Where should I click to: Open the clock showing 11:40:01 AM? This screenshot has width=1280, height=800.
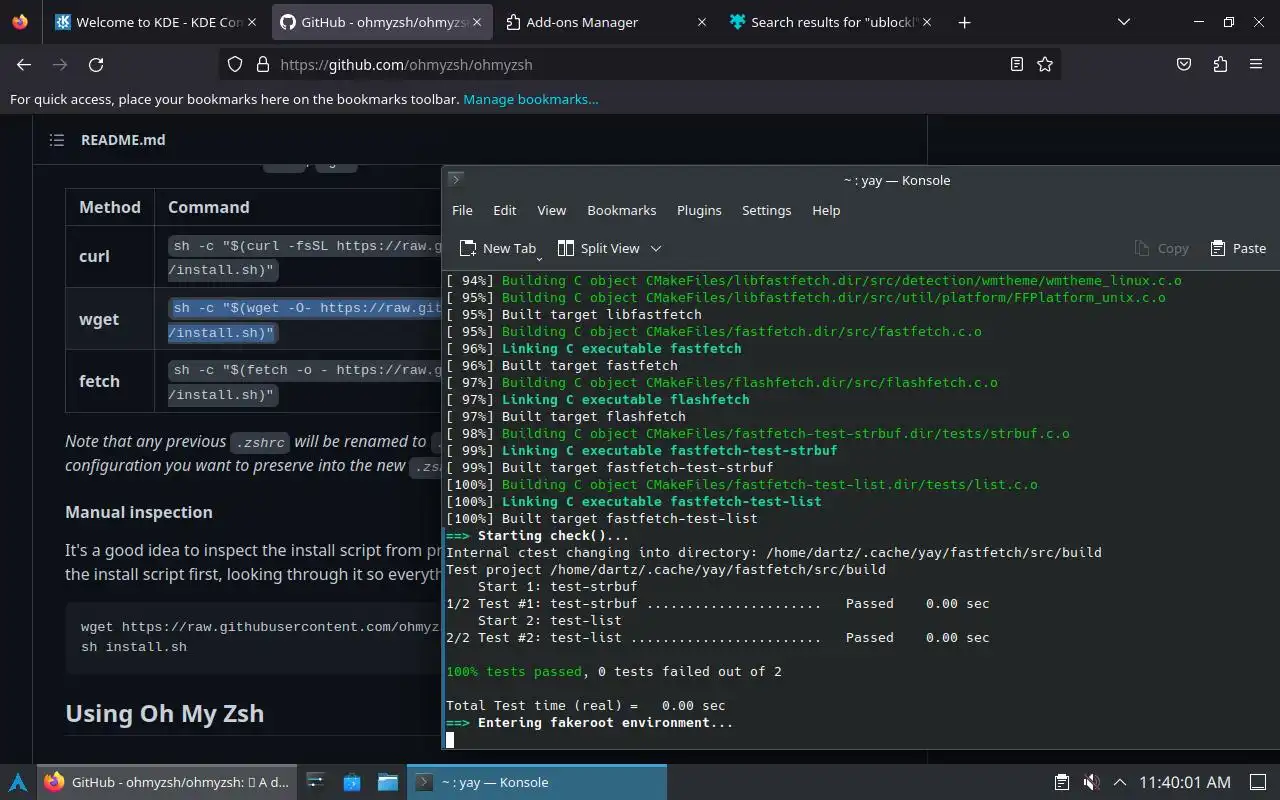tap(1185, 782)
